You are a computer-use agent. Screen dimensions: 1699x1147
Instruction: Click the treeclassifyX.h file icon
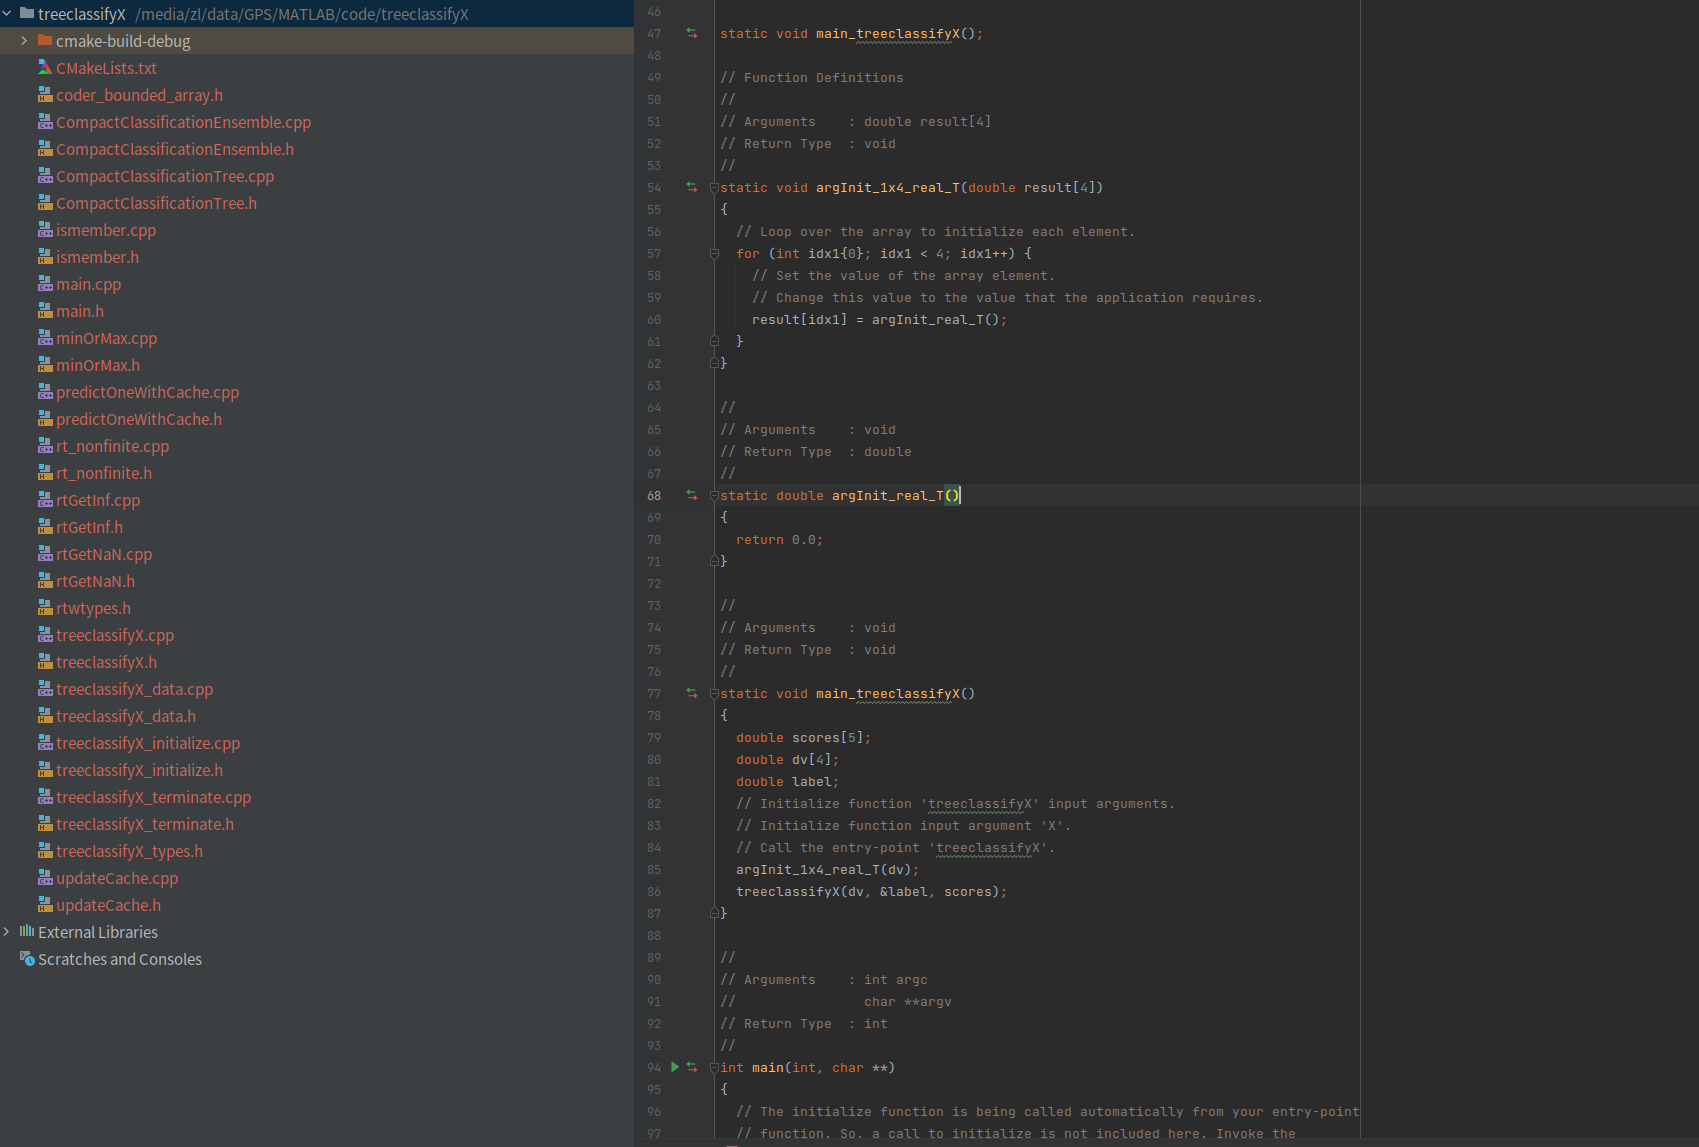[x=45, y=662]
